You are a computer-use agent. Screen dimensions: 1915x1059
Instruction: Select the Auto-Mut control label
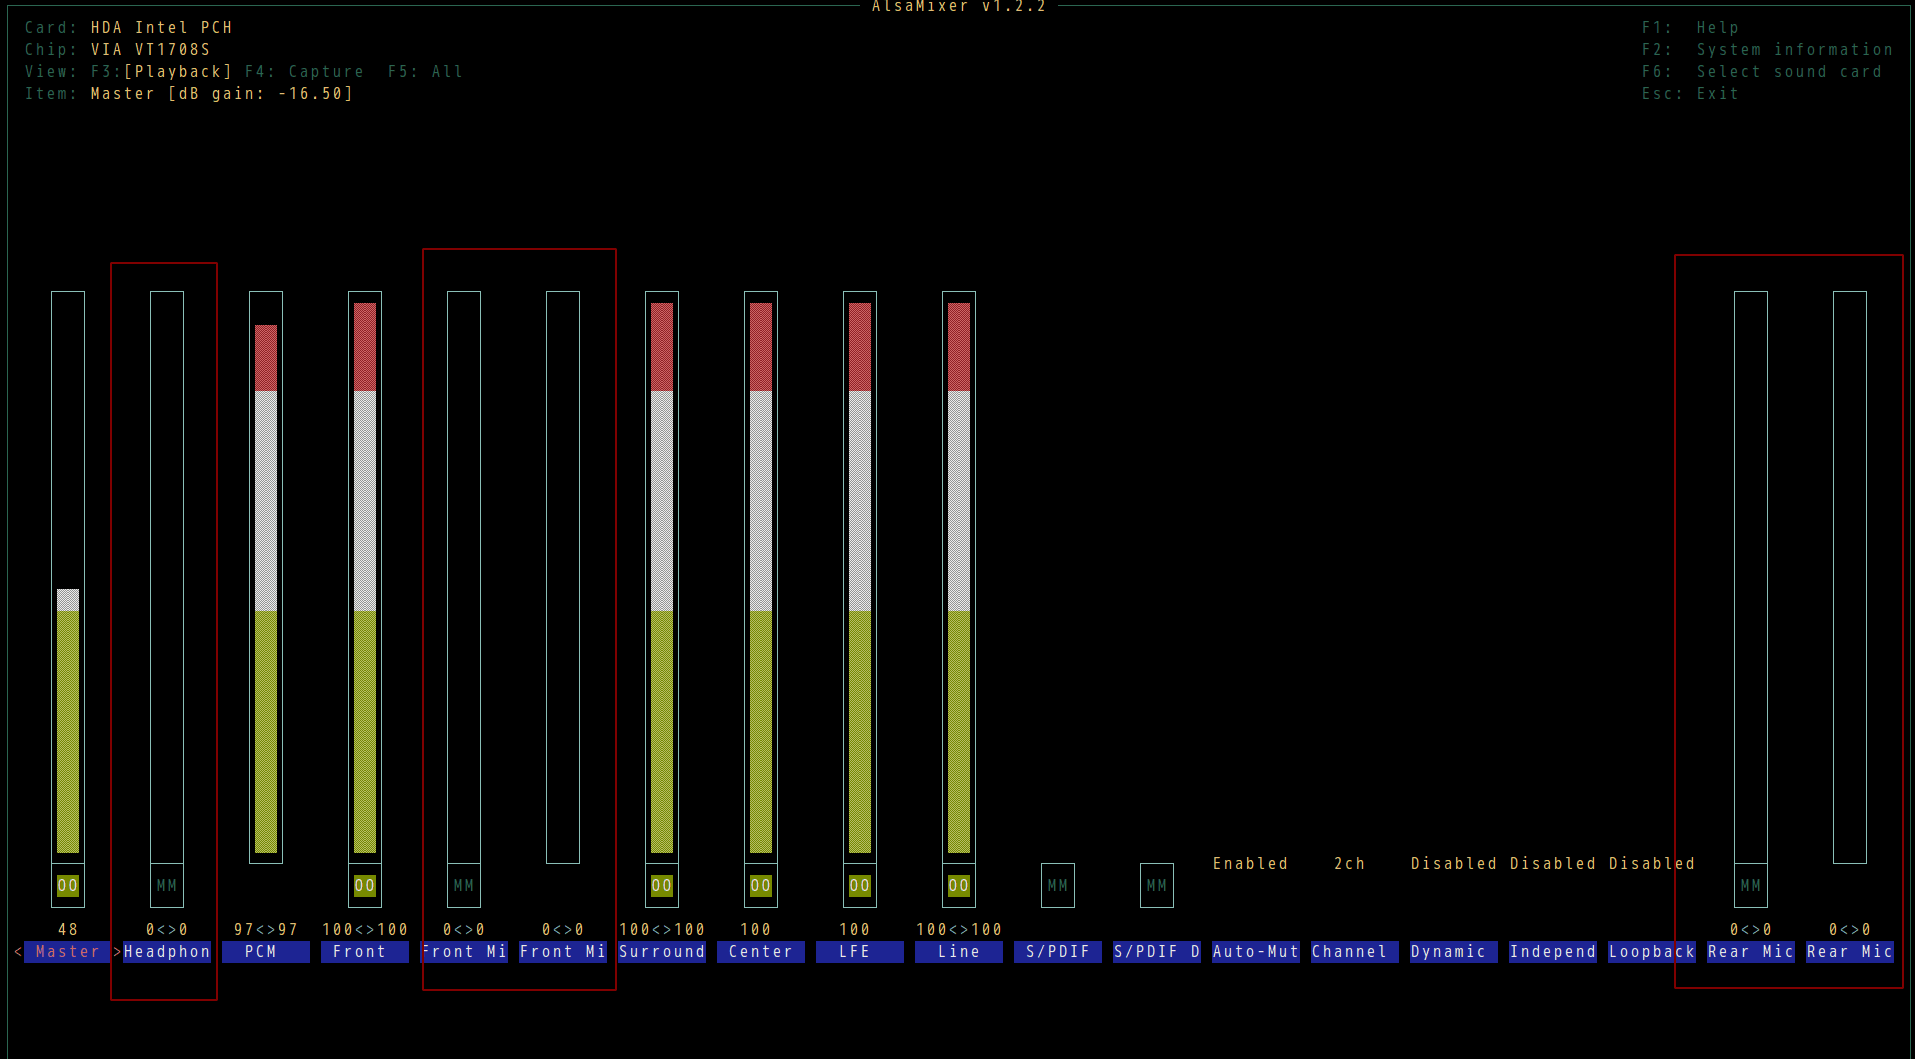(1256, 952)
